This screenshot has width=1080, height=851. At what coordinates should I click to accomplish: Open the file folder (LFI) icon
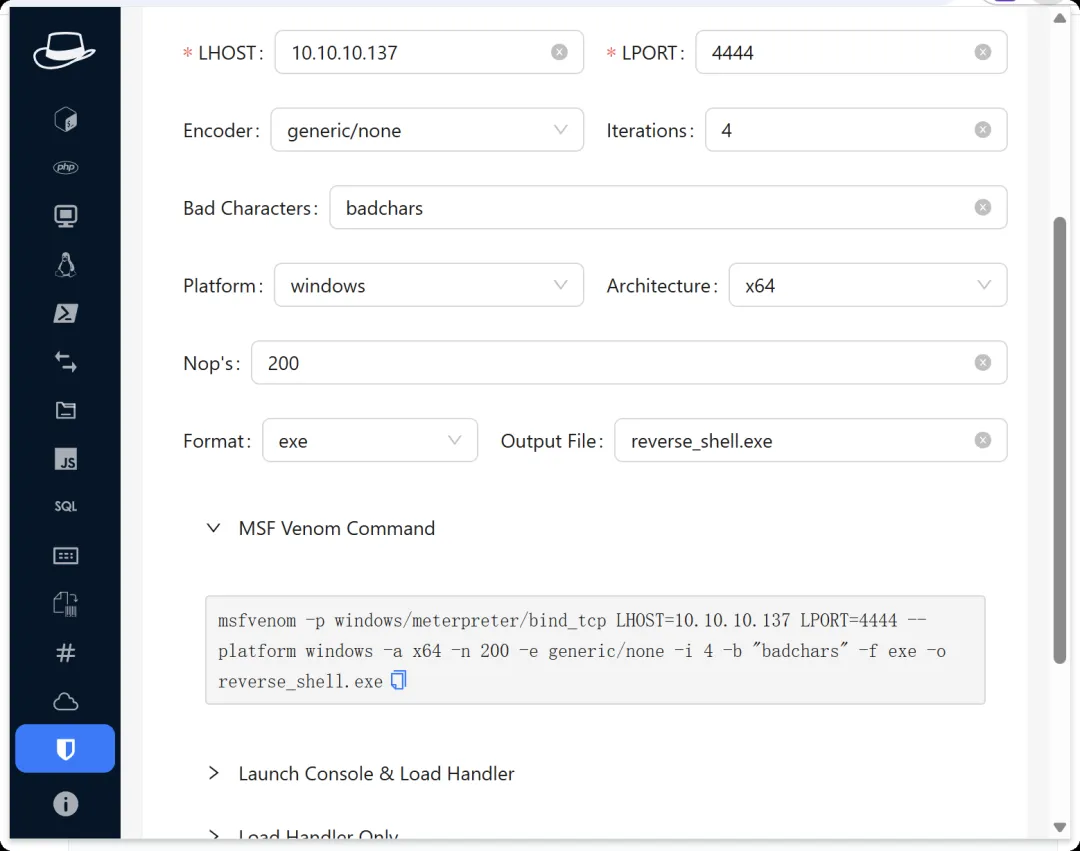click(65, 410)
